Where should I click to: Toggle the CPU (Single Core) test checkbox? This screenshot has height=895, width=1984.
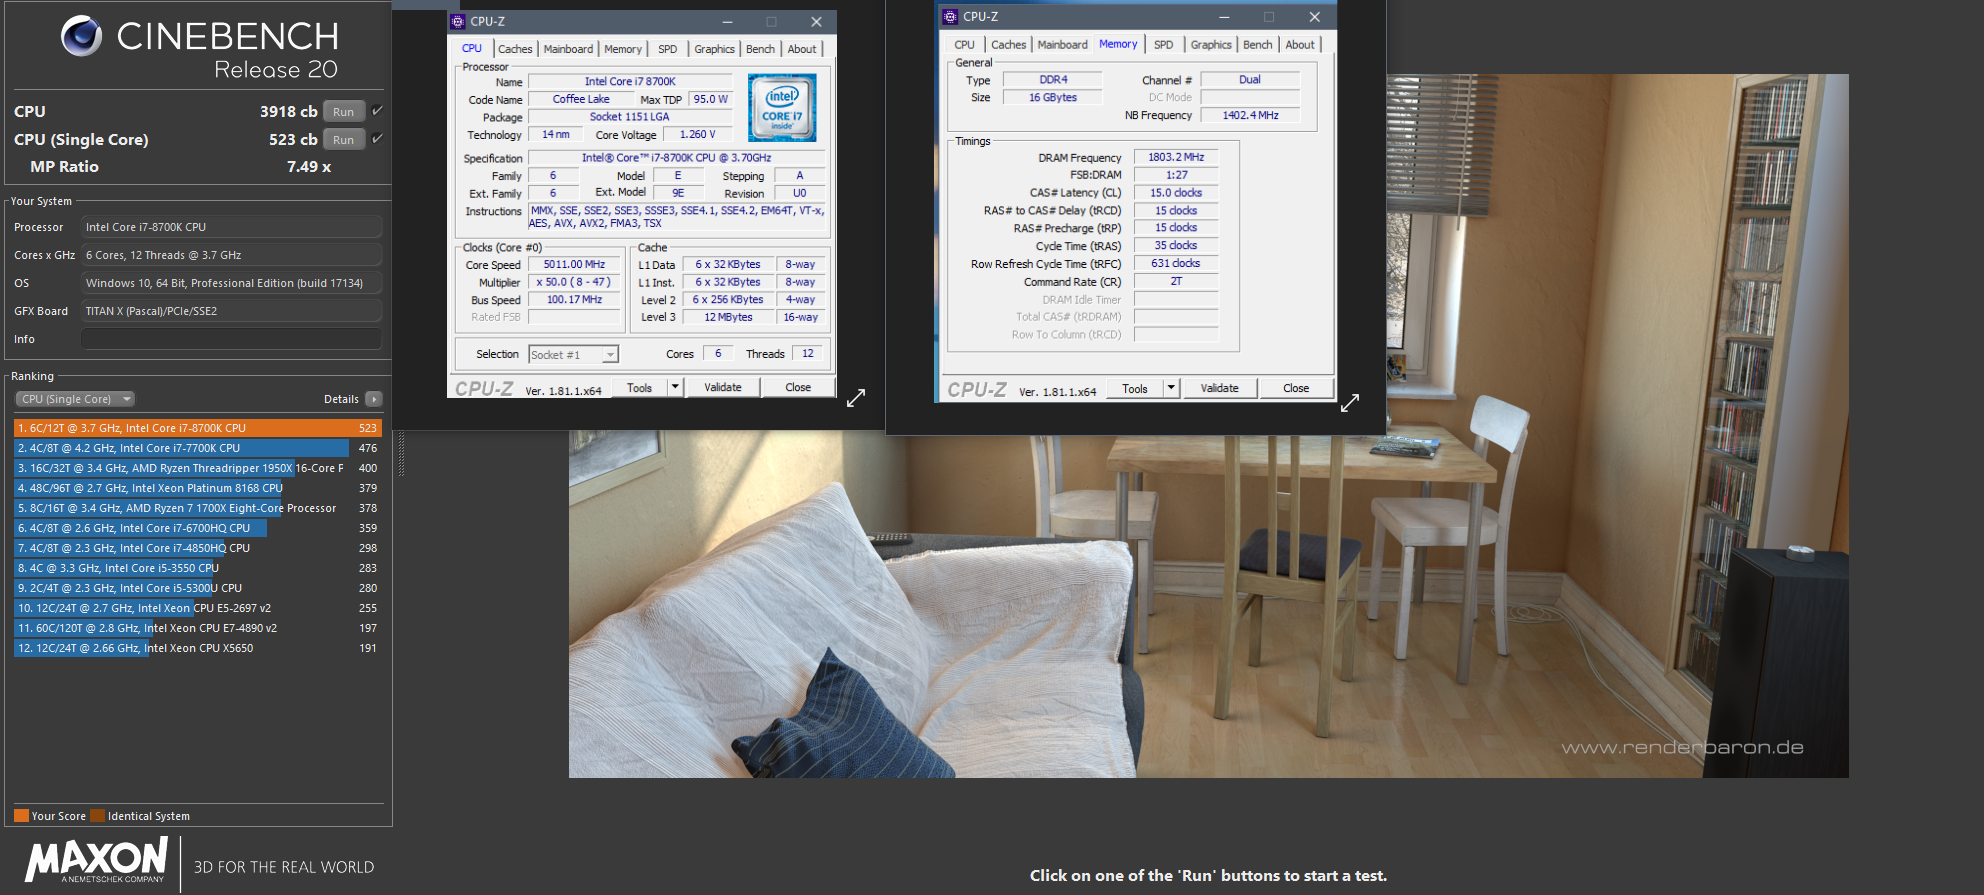377,139
